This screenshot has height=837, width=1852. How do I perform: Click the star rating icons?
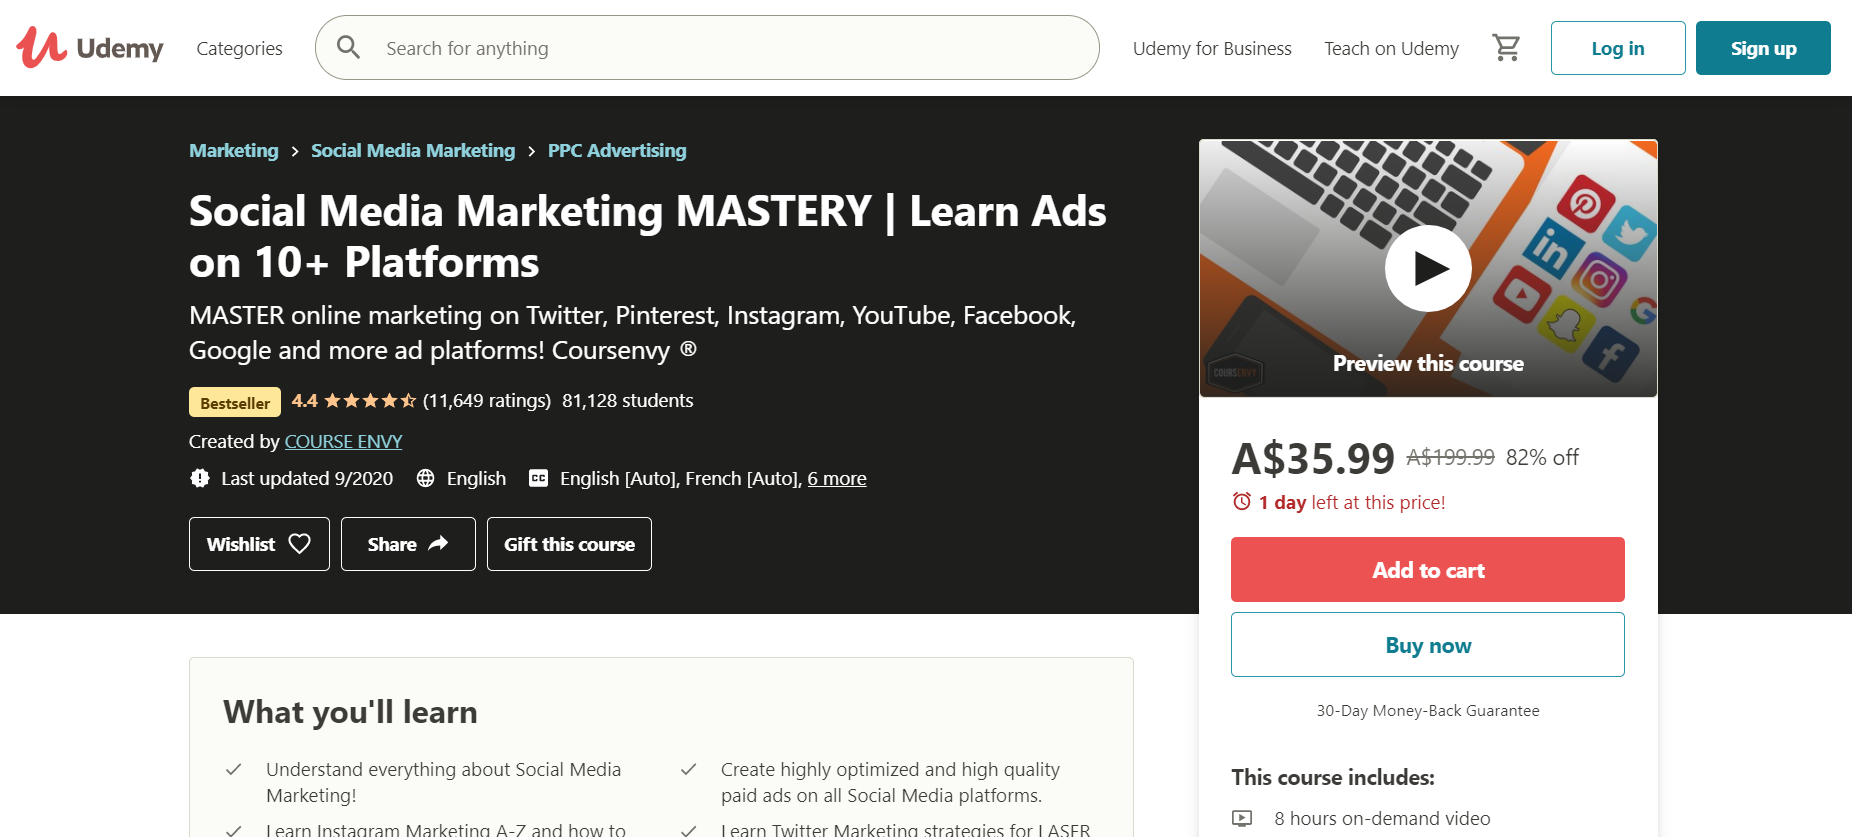coord(370,401)
